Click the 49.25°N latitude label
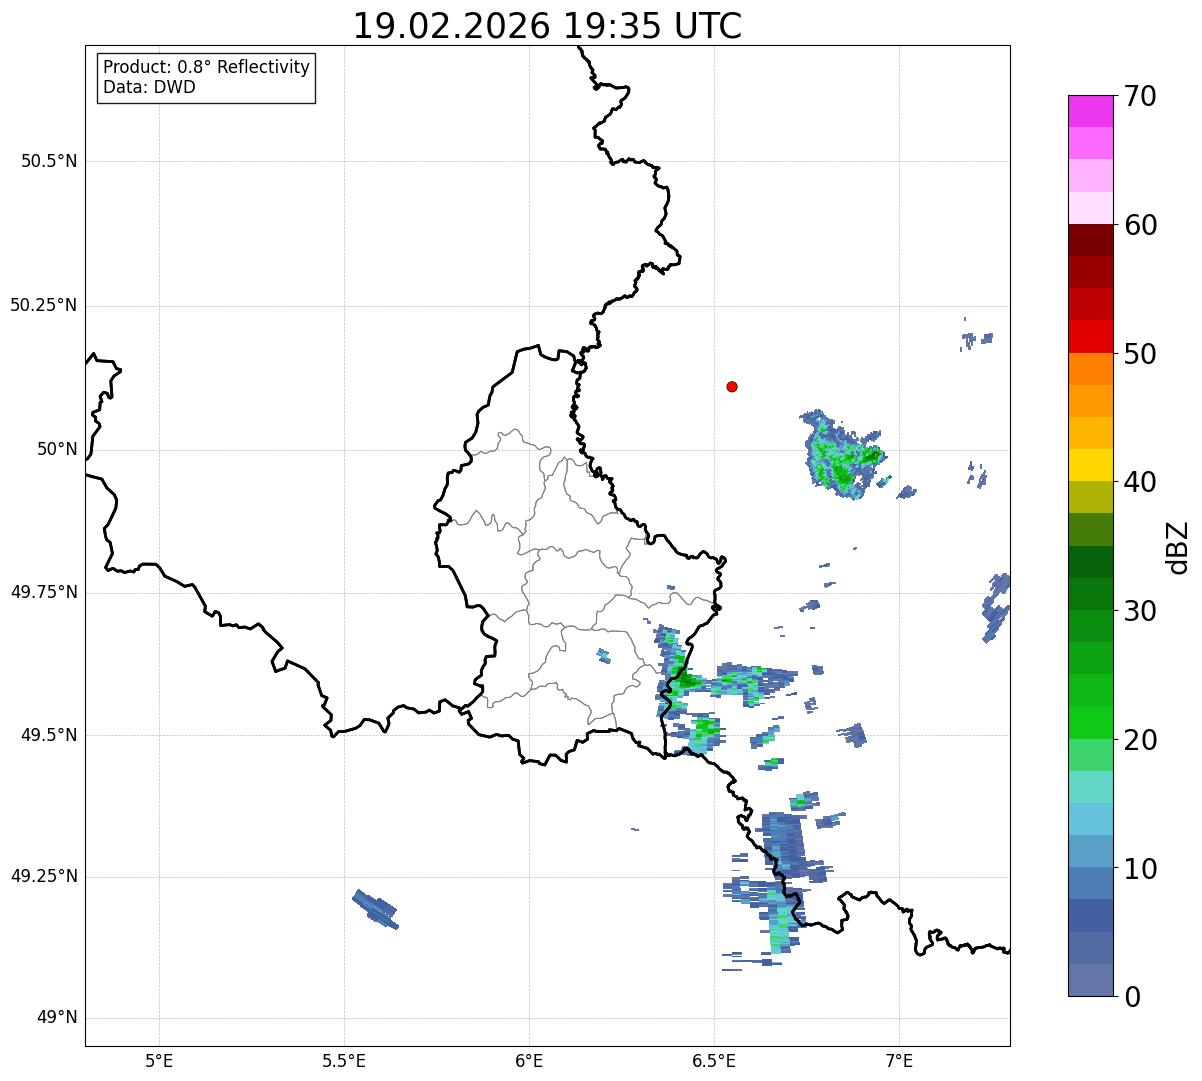1202x1081 pixels. click(44, 876)
